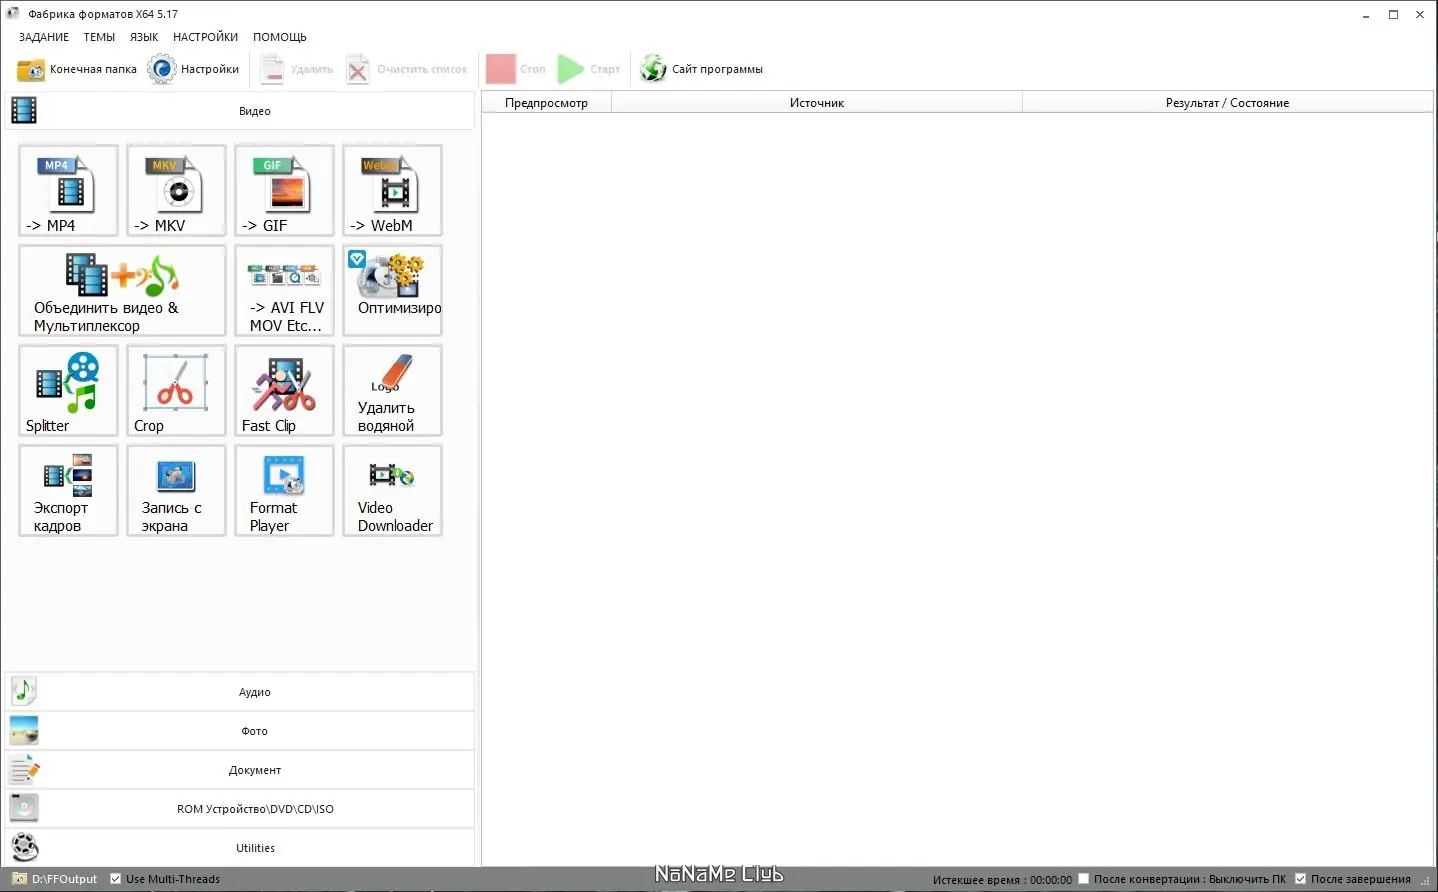Open the -> WebM converter
The width and height of the screenshot is (1438, 892).
(391, 191)
